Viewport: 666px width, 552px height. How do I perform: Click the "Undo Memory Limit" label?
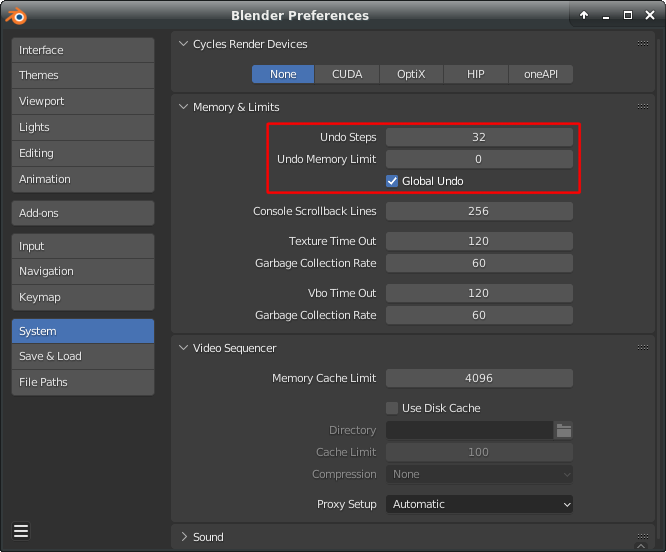click(x=326, y=159)
